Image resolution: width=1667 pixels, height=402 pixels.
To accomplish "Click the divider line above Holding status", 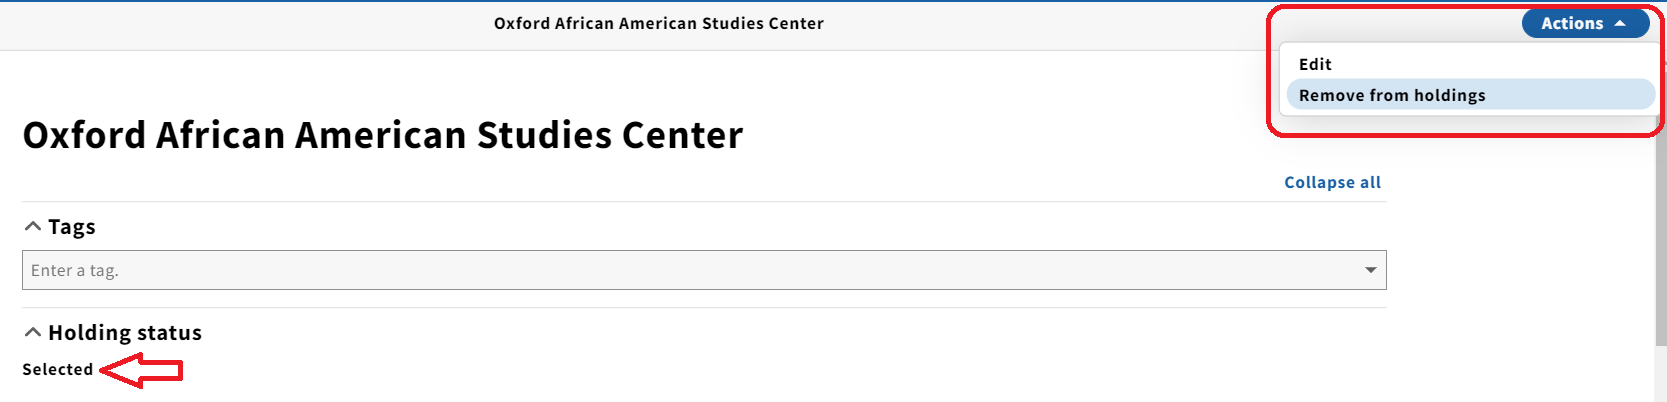I will pos(704,308).
